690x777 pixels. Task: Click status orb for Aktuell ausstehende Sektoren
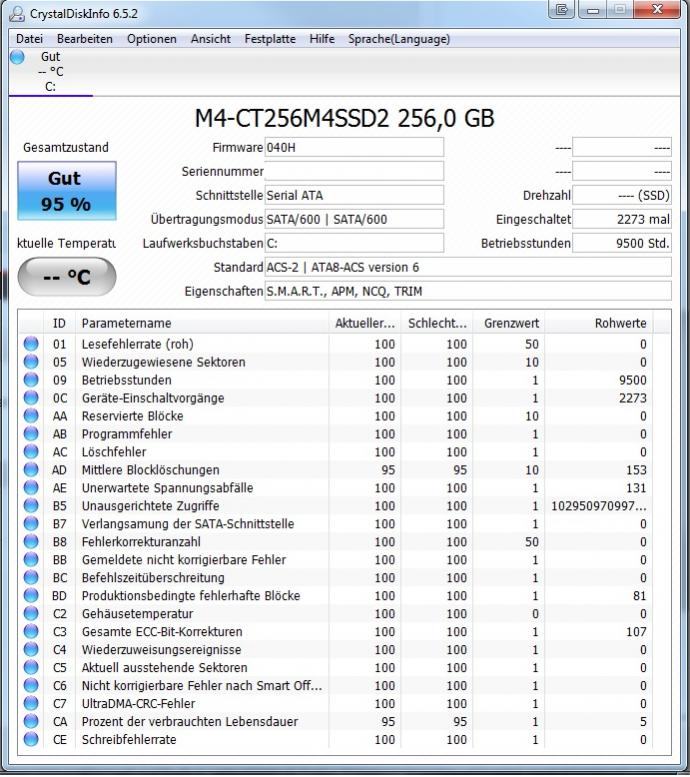31,667
